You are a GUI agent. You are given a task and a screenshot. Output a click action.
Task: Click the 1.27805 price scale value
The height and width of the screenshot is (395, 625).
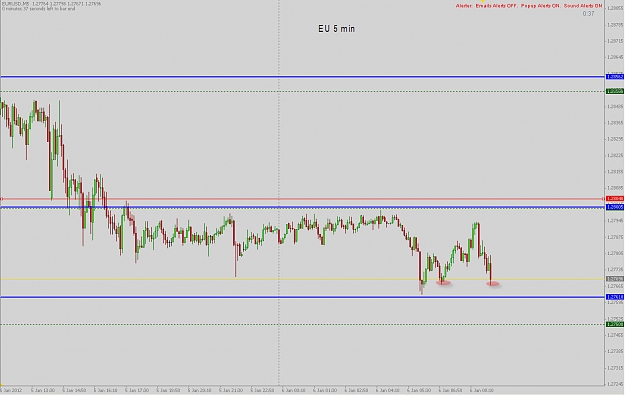615,253
